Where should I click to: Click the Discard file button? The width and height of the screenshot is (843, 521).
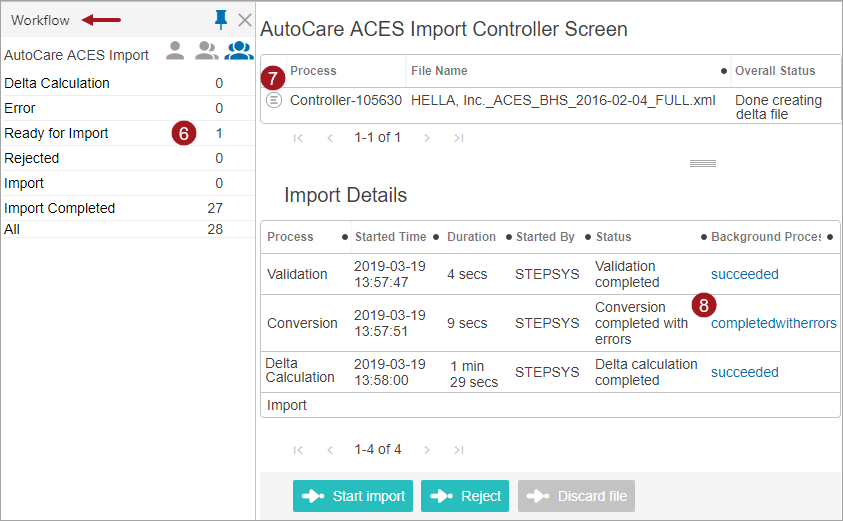point(576,496)
